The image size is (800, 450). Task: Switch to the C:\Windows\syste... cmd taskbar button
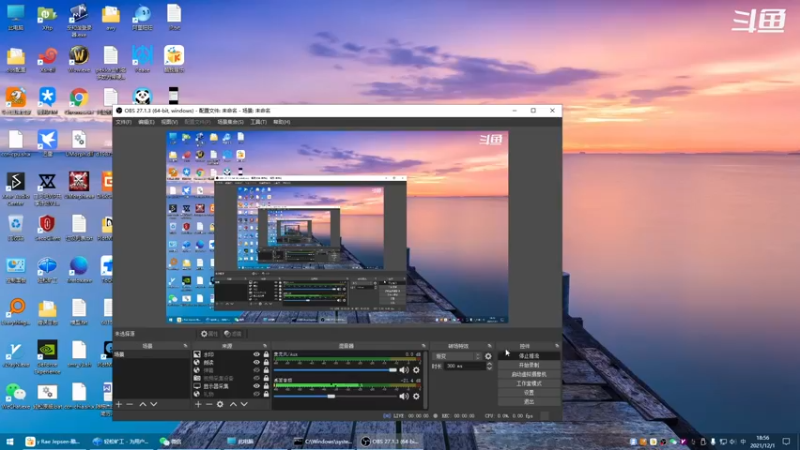coord(323,441)
